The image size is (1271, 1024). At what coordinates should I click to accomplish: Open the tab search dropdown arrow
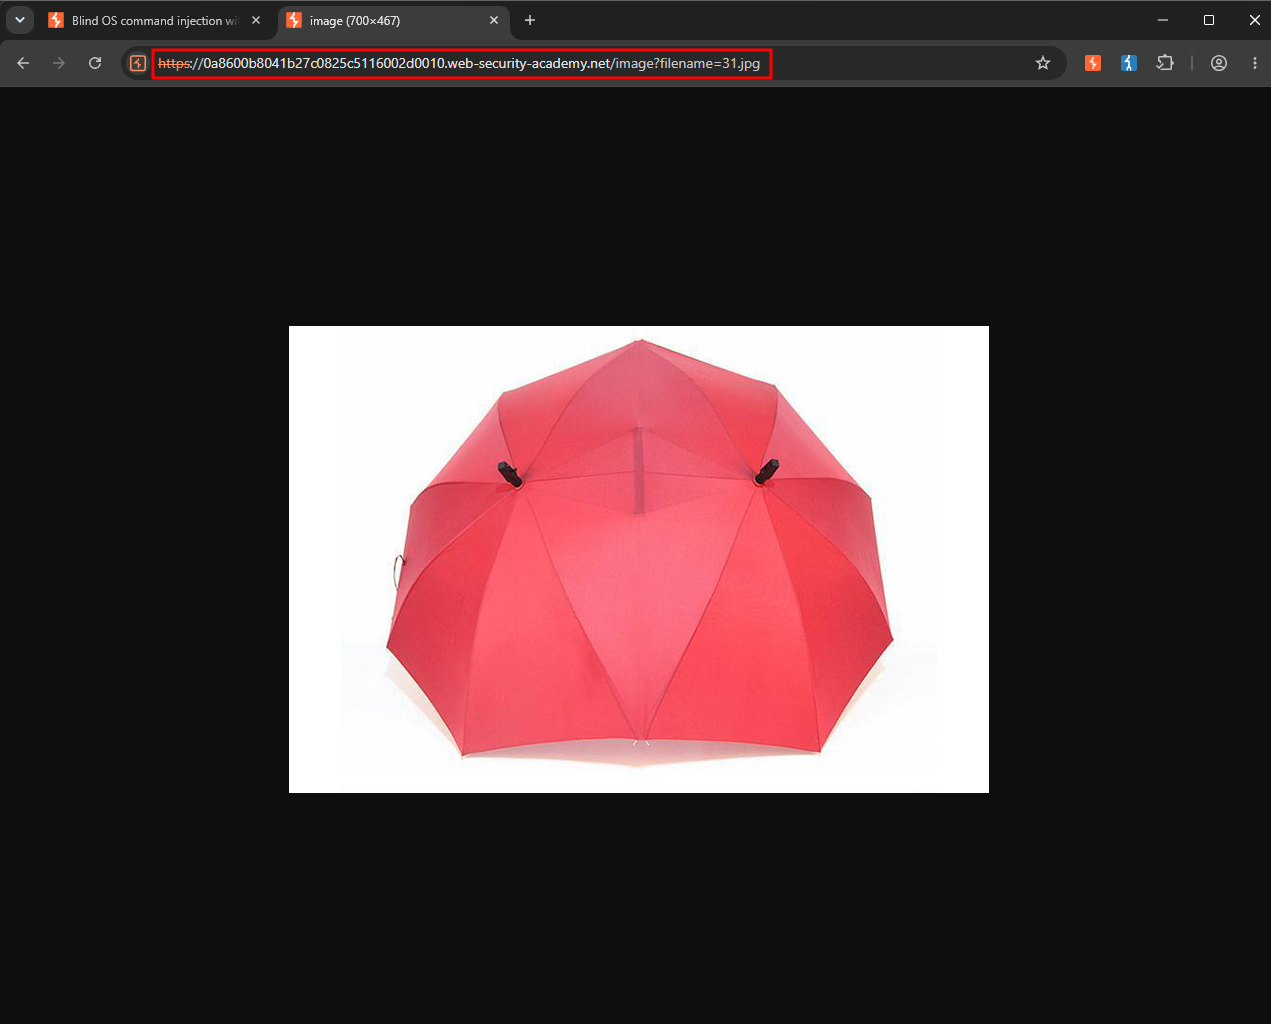tap(20, 20)
